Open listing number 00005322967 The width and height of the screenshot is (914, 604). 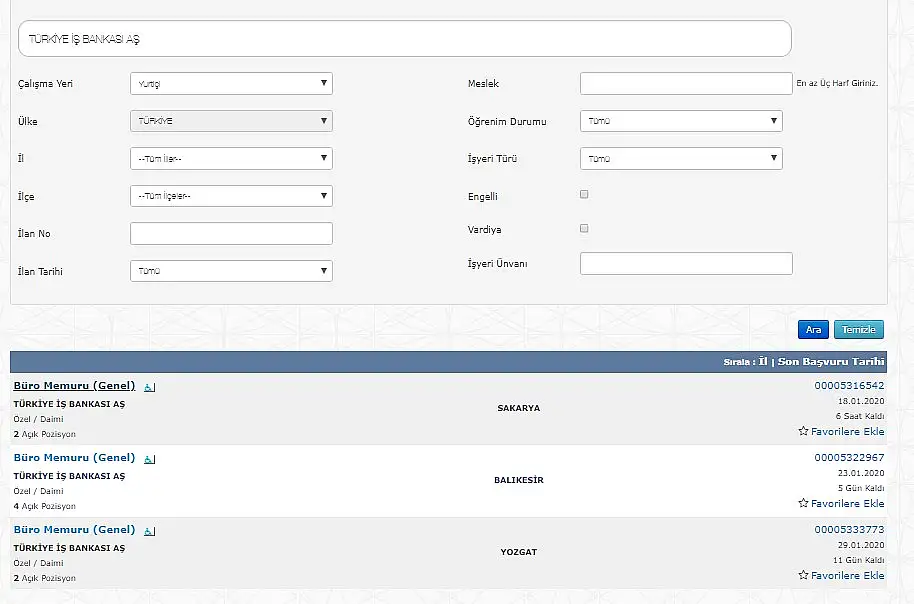[x=849, y=458]
